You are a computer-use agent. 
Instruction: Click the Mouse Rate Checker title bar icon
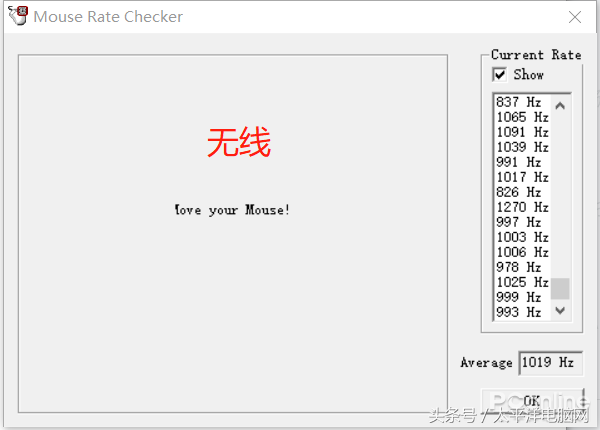coord(18,16)
